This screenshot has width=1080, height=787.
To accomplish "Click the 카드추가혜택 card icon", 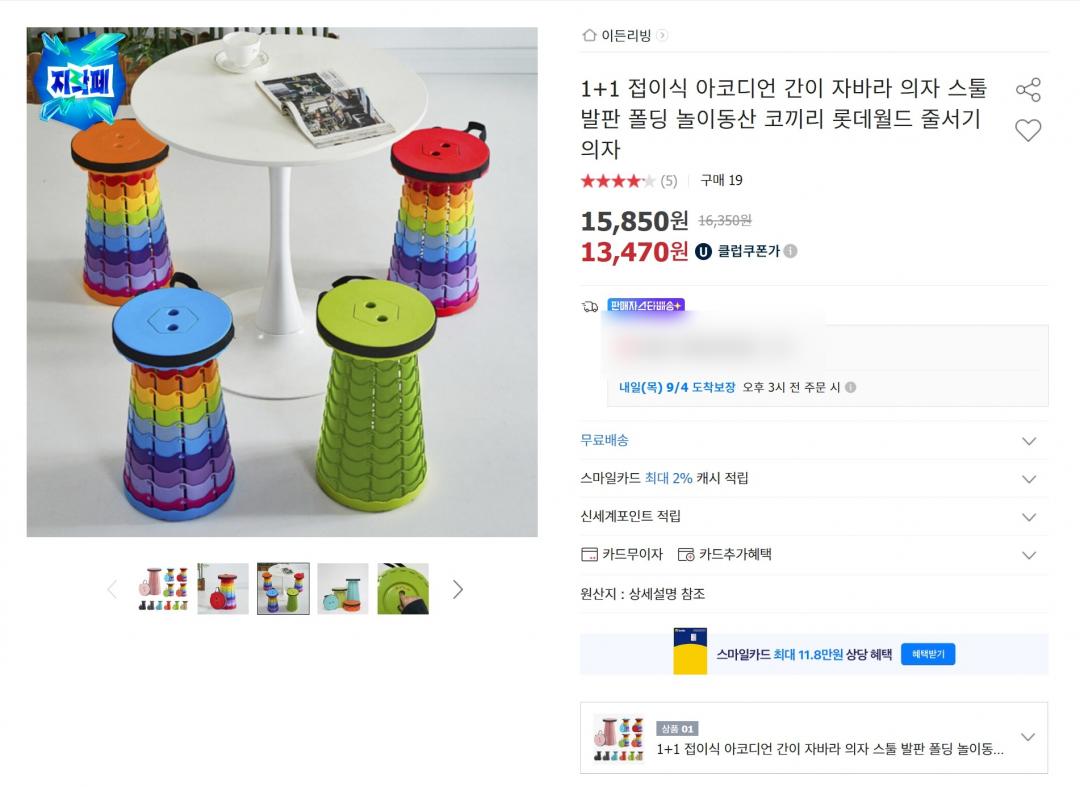I will (686, 554).
